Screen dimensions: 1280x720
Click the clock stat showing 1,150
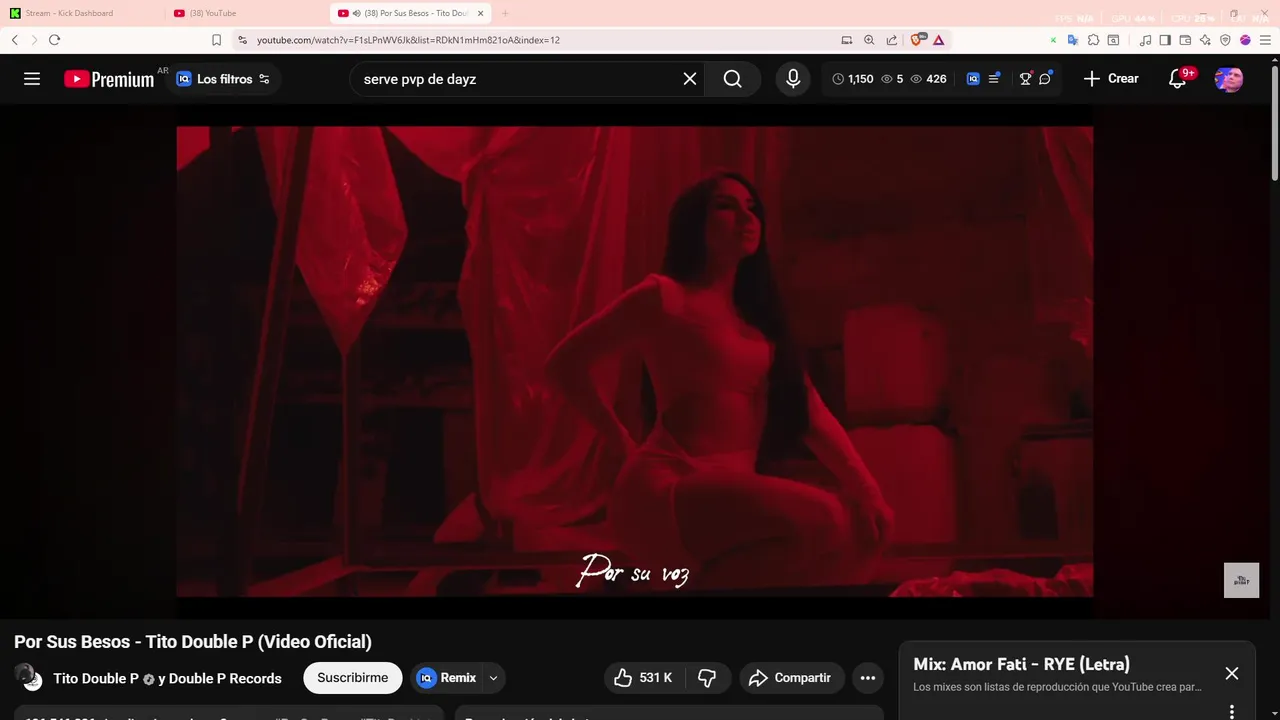coord(853,79)
